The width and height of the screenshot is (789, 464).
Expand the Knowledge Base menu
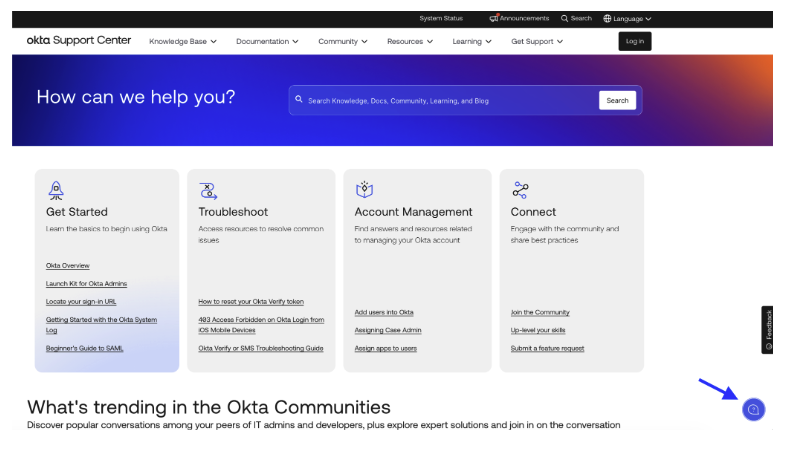[x=183, y=42]
